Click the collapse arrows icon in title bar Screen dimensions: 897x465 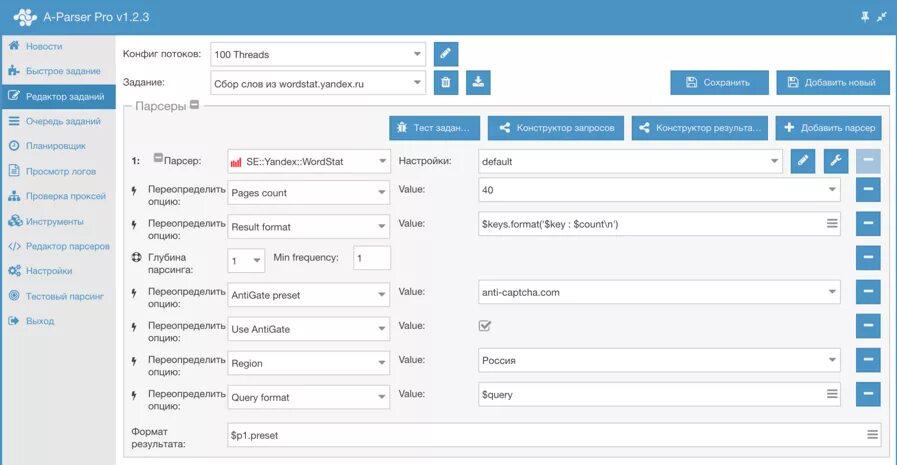tap(882, 17)
